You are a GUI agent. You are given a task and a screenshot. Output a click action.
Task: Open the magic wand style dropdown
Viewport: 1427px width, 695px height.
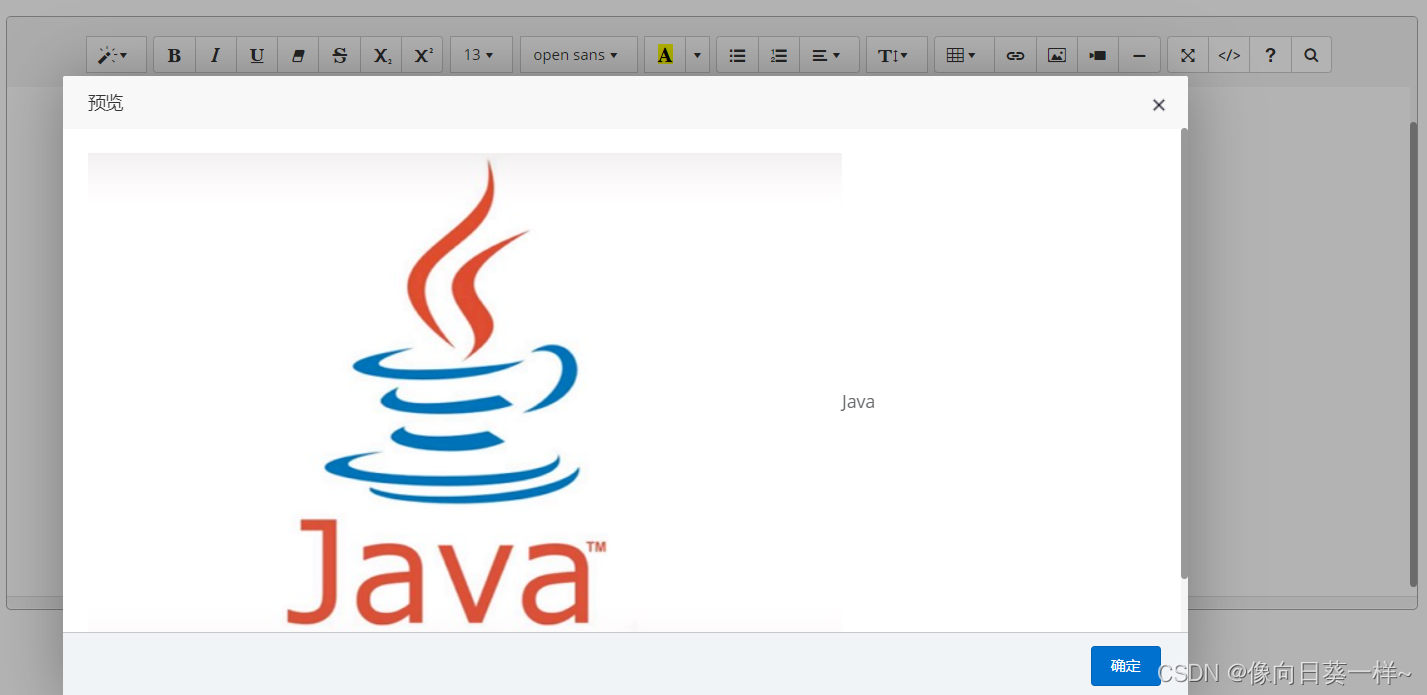[x=116, y=55]
